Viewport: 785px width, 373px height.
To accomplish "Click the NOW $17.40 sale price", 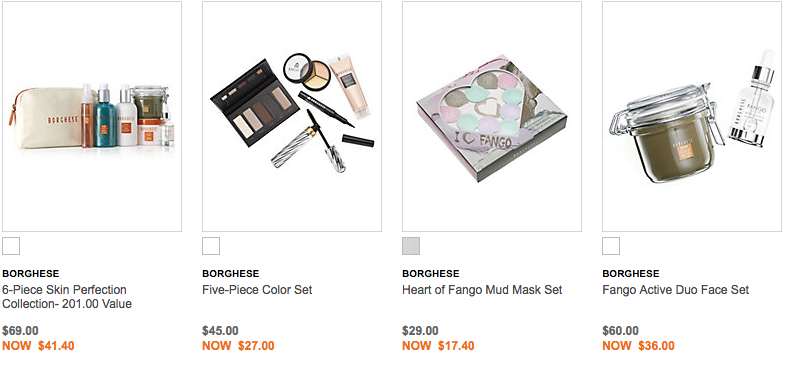I will pos(438,345).
